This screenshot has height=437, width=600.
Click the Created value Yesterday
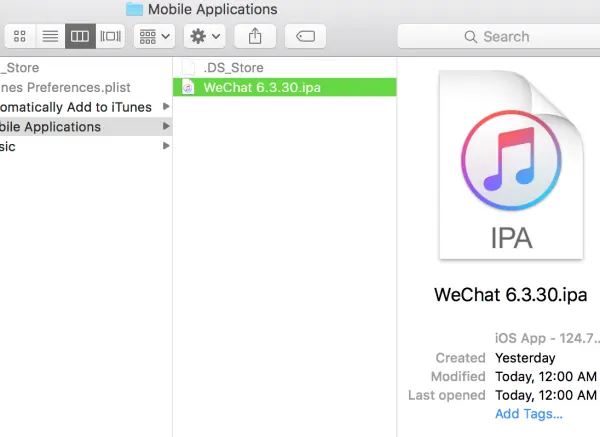coord(525,358)
